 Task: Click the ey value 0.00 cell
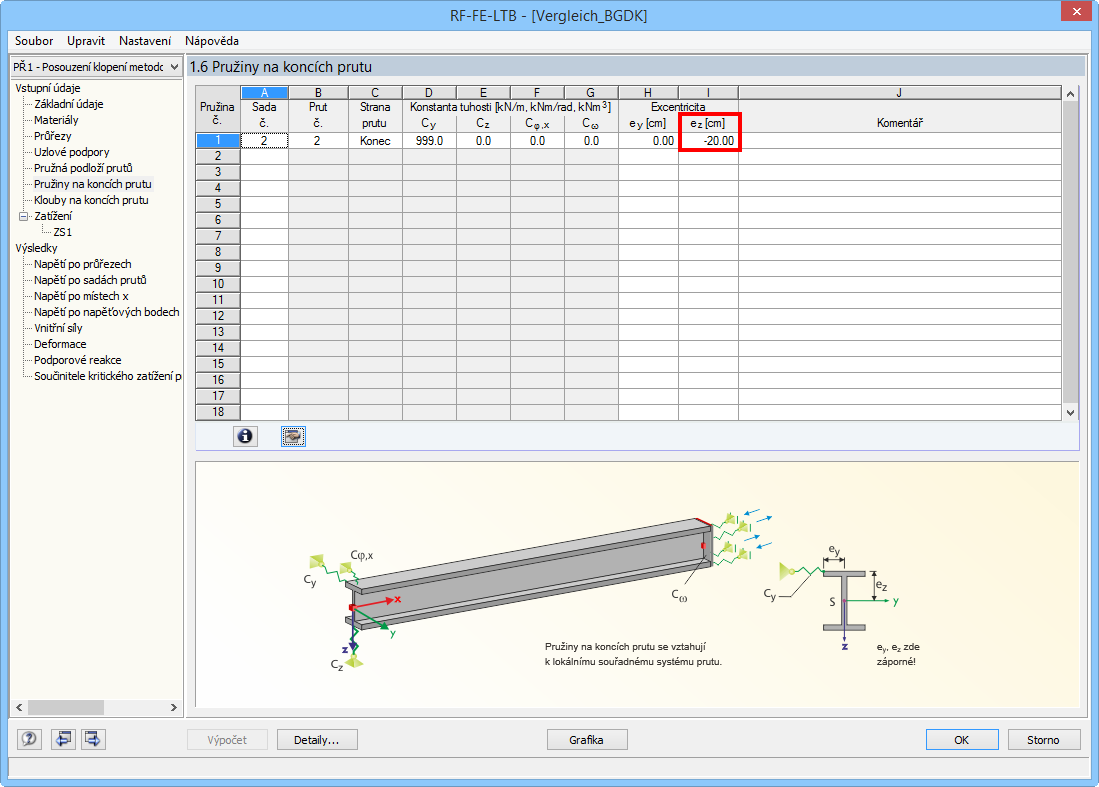tap(648, 141)
